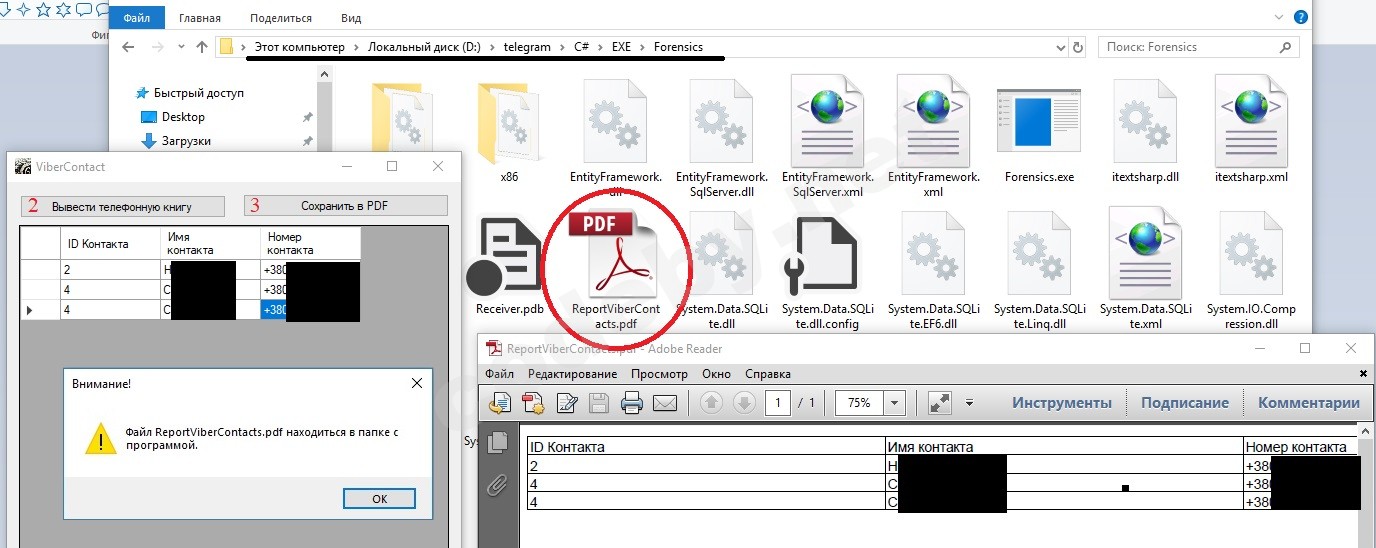This screenshot has width=1376, height=548.
Task: Click Adobe Reader print icon
Action: point(631,403)
